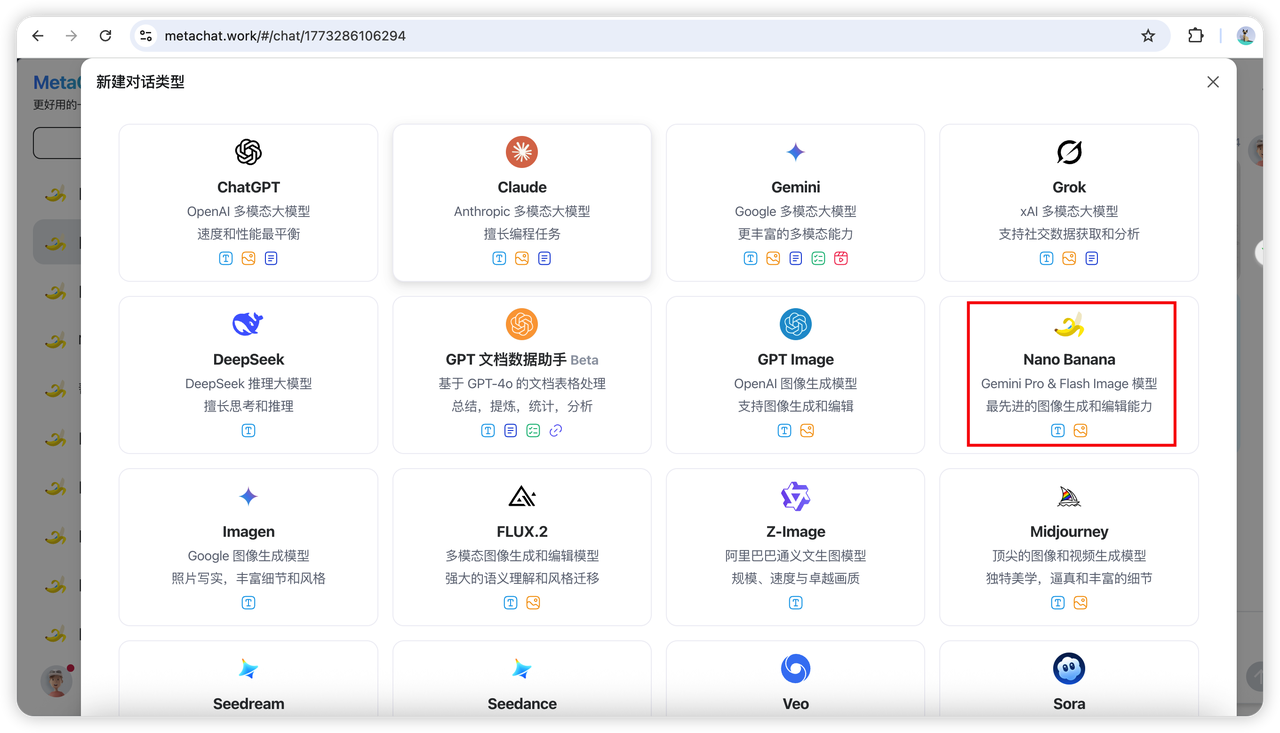Viewport: 1280px width, 733px height.
Task: Choose the Grok title text
Action: point(1069,187)
